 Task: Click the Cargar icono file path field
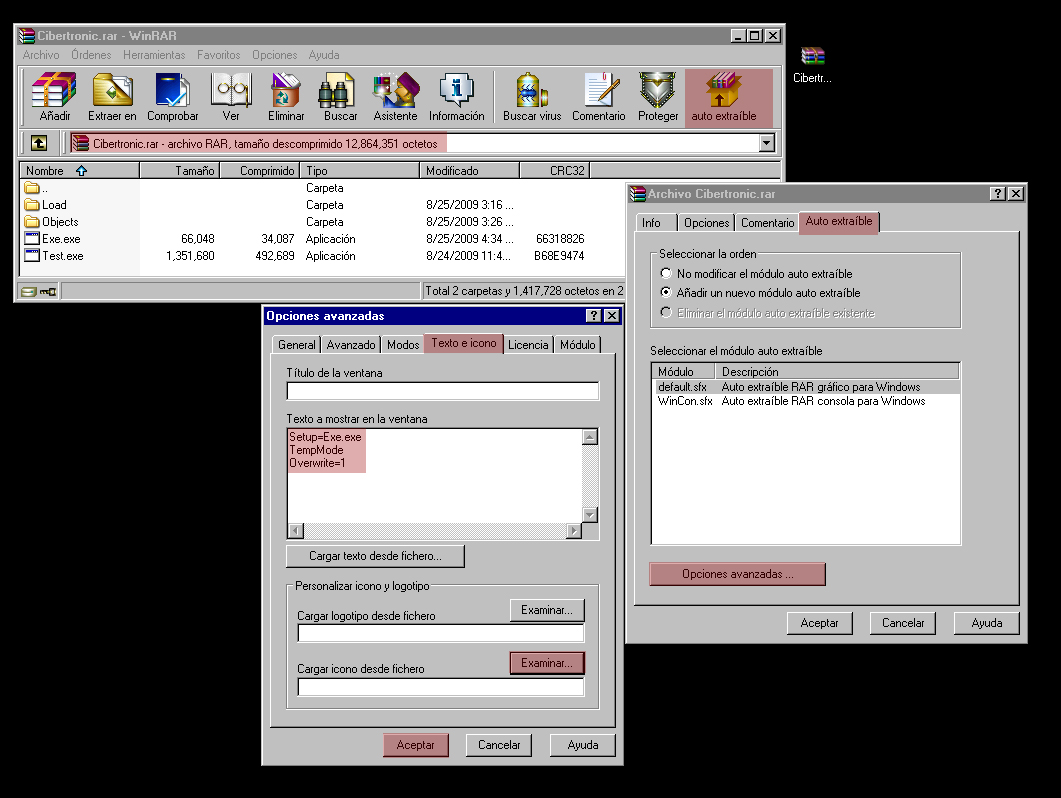pos(441,687)
